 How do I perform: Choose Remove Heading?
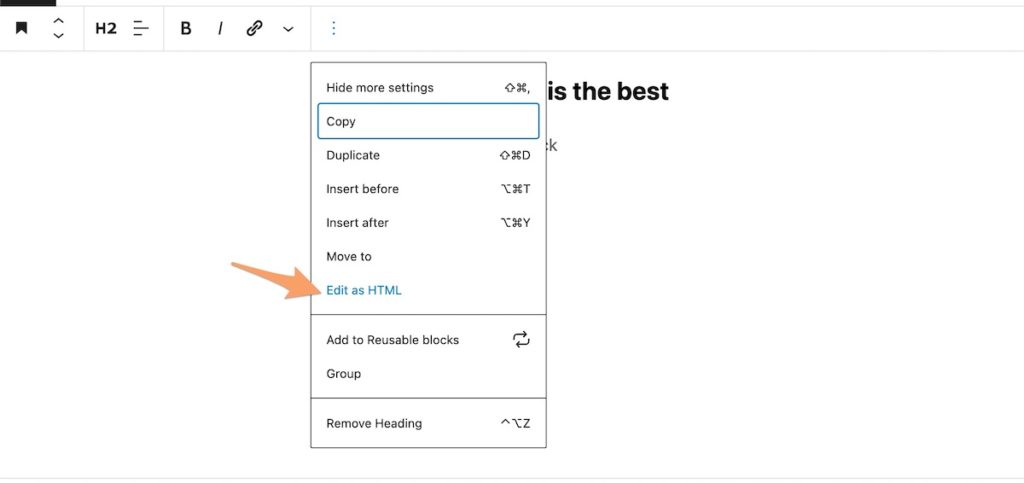428,424
